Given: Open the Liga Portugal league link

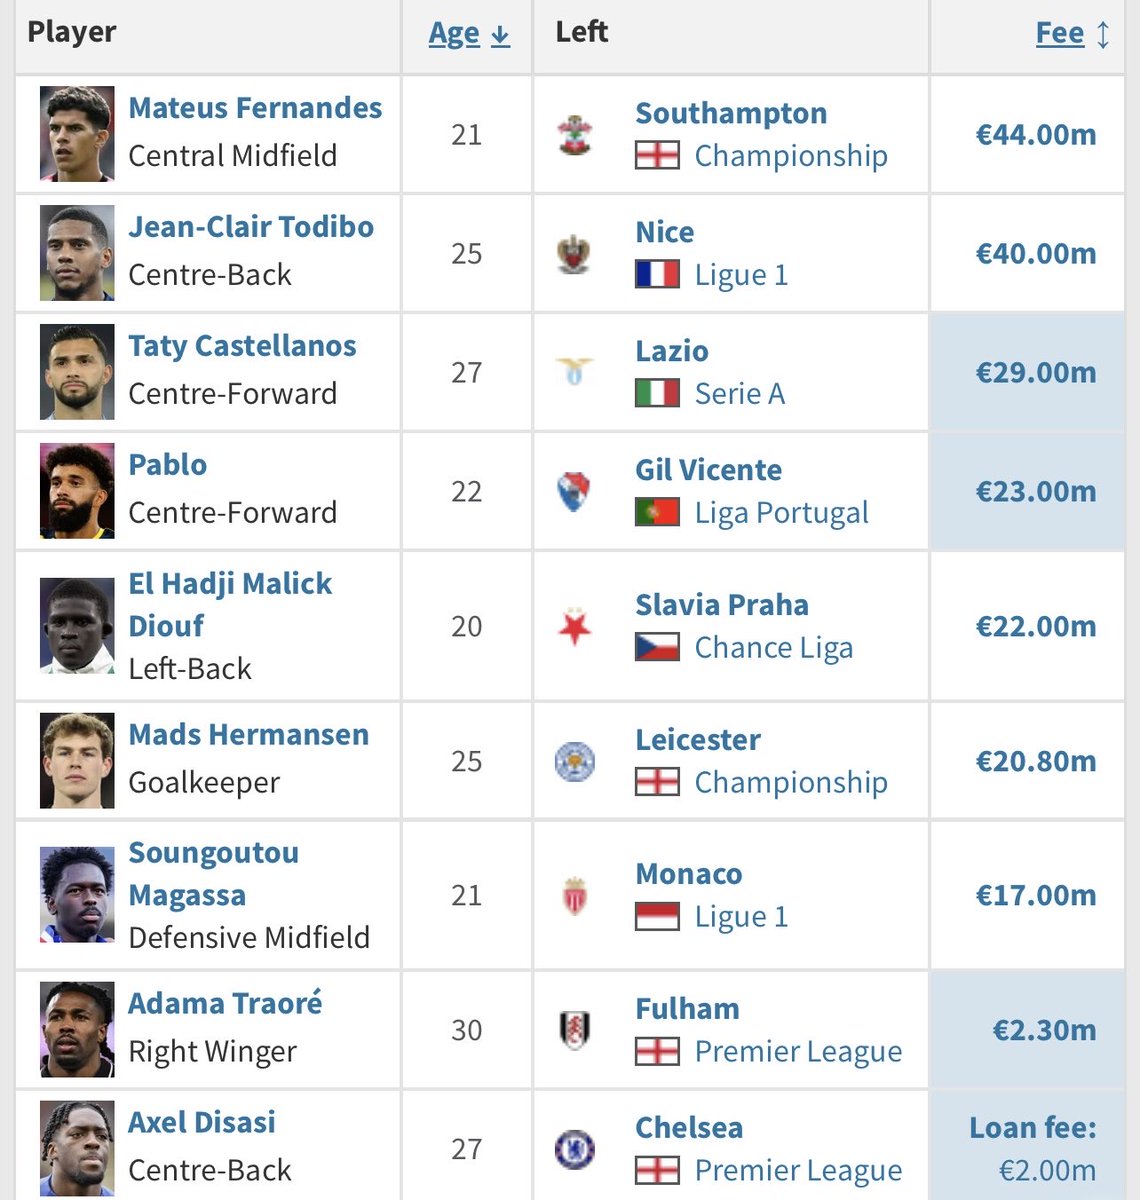Looking at the screenshot, I should [781, 513].
